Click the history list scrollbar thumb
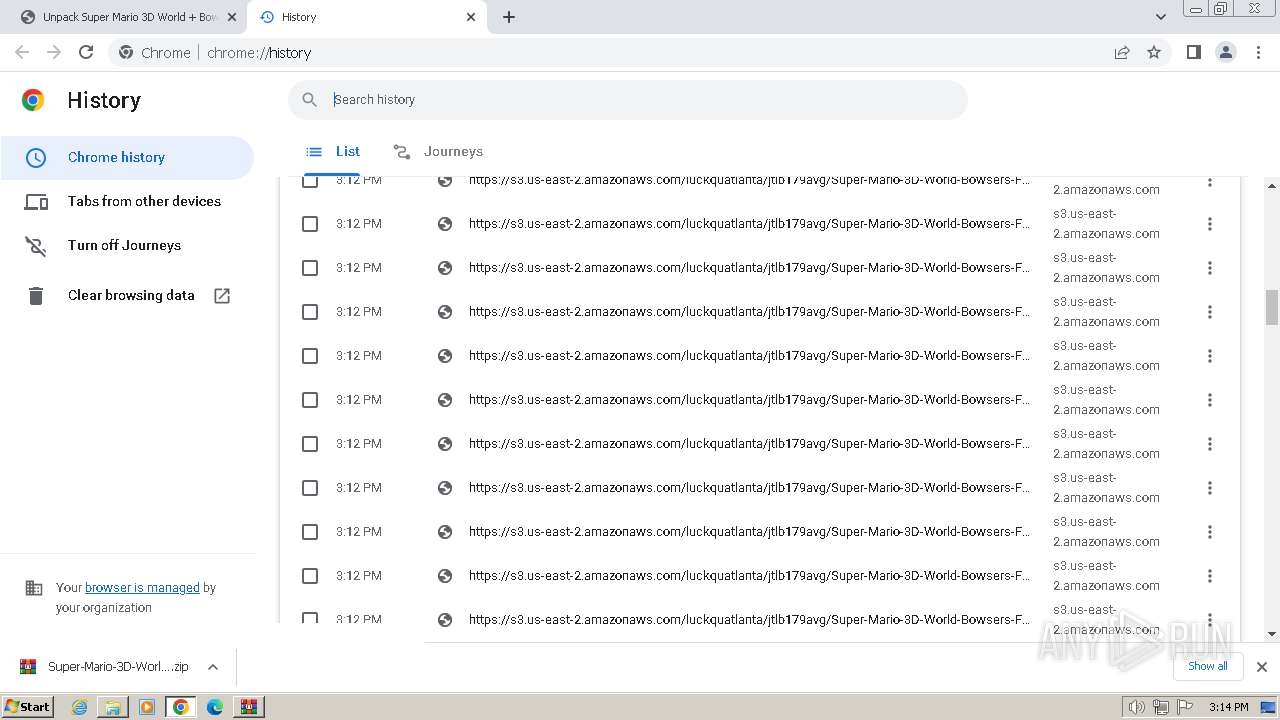 [1272, 308]
